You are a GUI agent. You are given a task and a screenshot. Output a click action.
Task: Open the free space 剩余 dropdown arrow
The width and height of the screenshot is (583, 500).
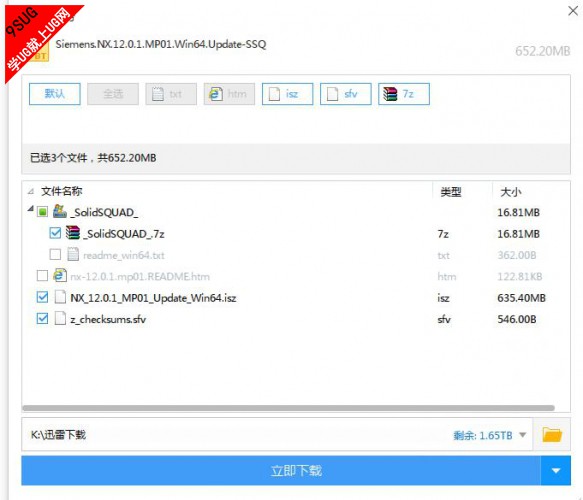522,435
